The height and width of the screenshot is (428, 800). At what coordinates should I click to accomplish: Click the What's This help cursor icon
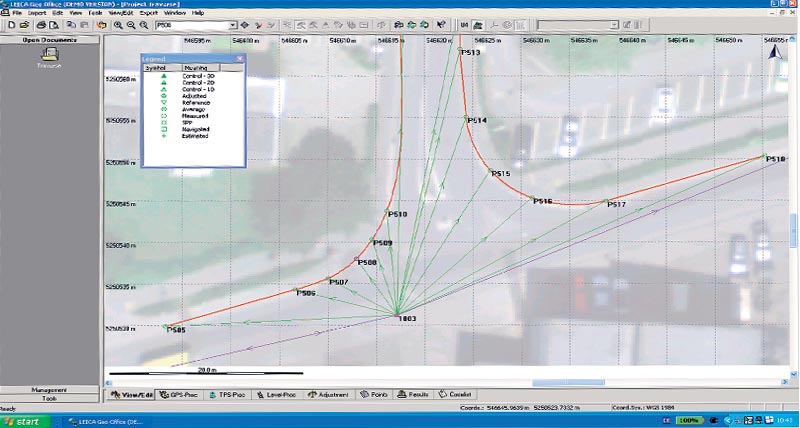pos(441,23)
